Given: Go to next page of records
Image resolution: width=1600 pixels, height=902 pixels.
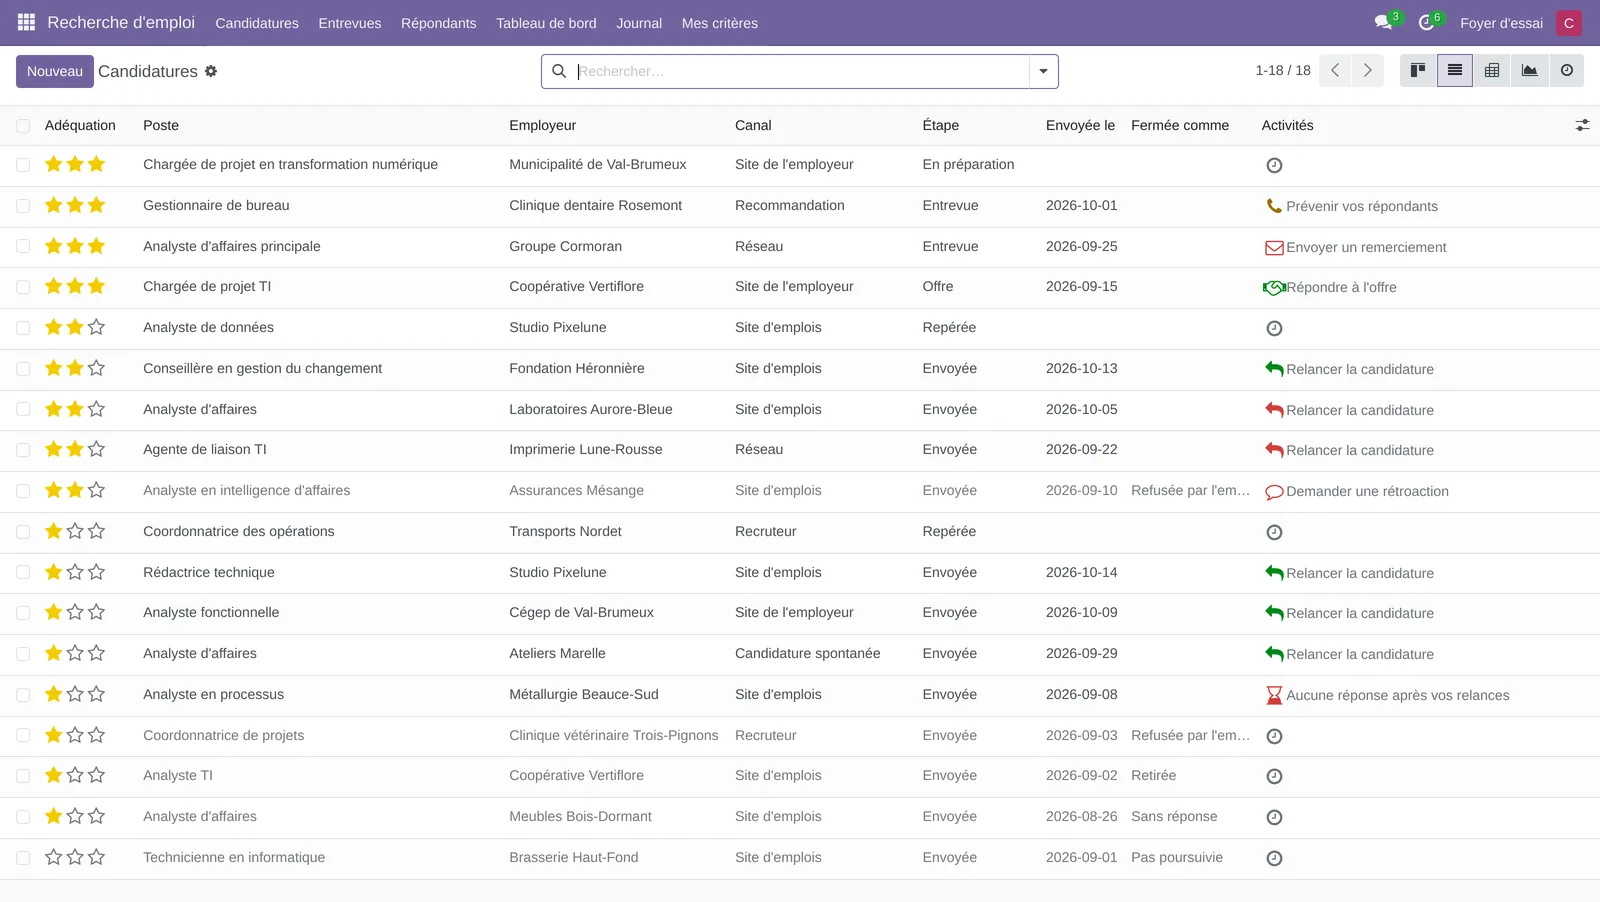Looking at the screenshot, I should click(1368, 71).
